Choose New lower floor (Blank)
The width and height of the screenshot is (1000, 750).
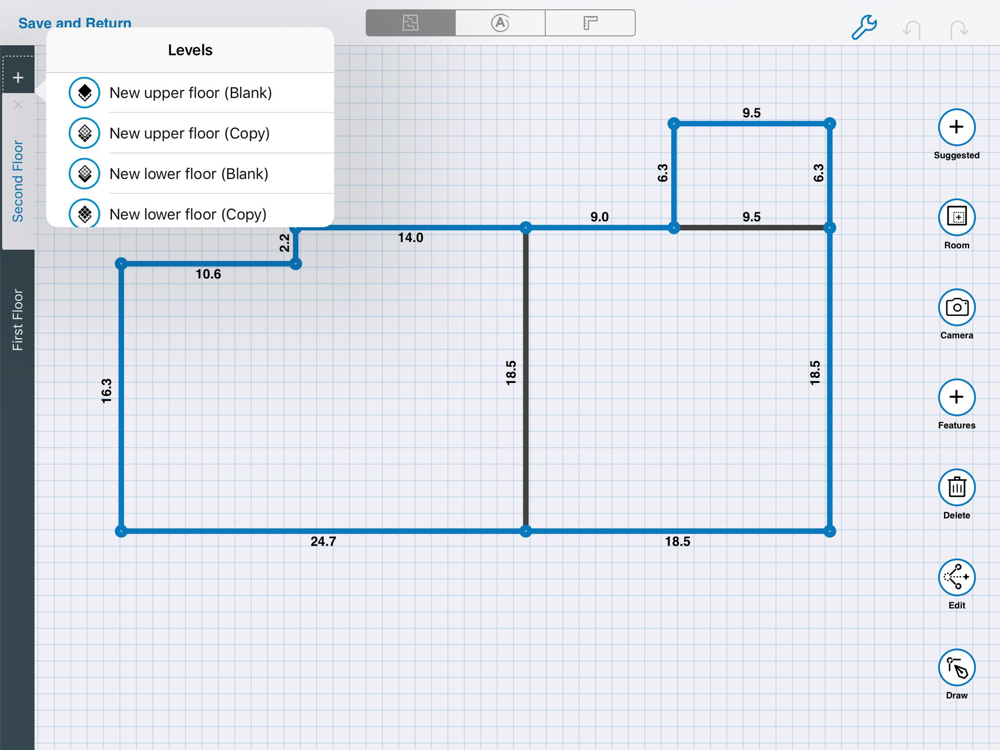click(x=190, y=173)
